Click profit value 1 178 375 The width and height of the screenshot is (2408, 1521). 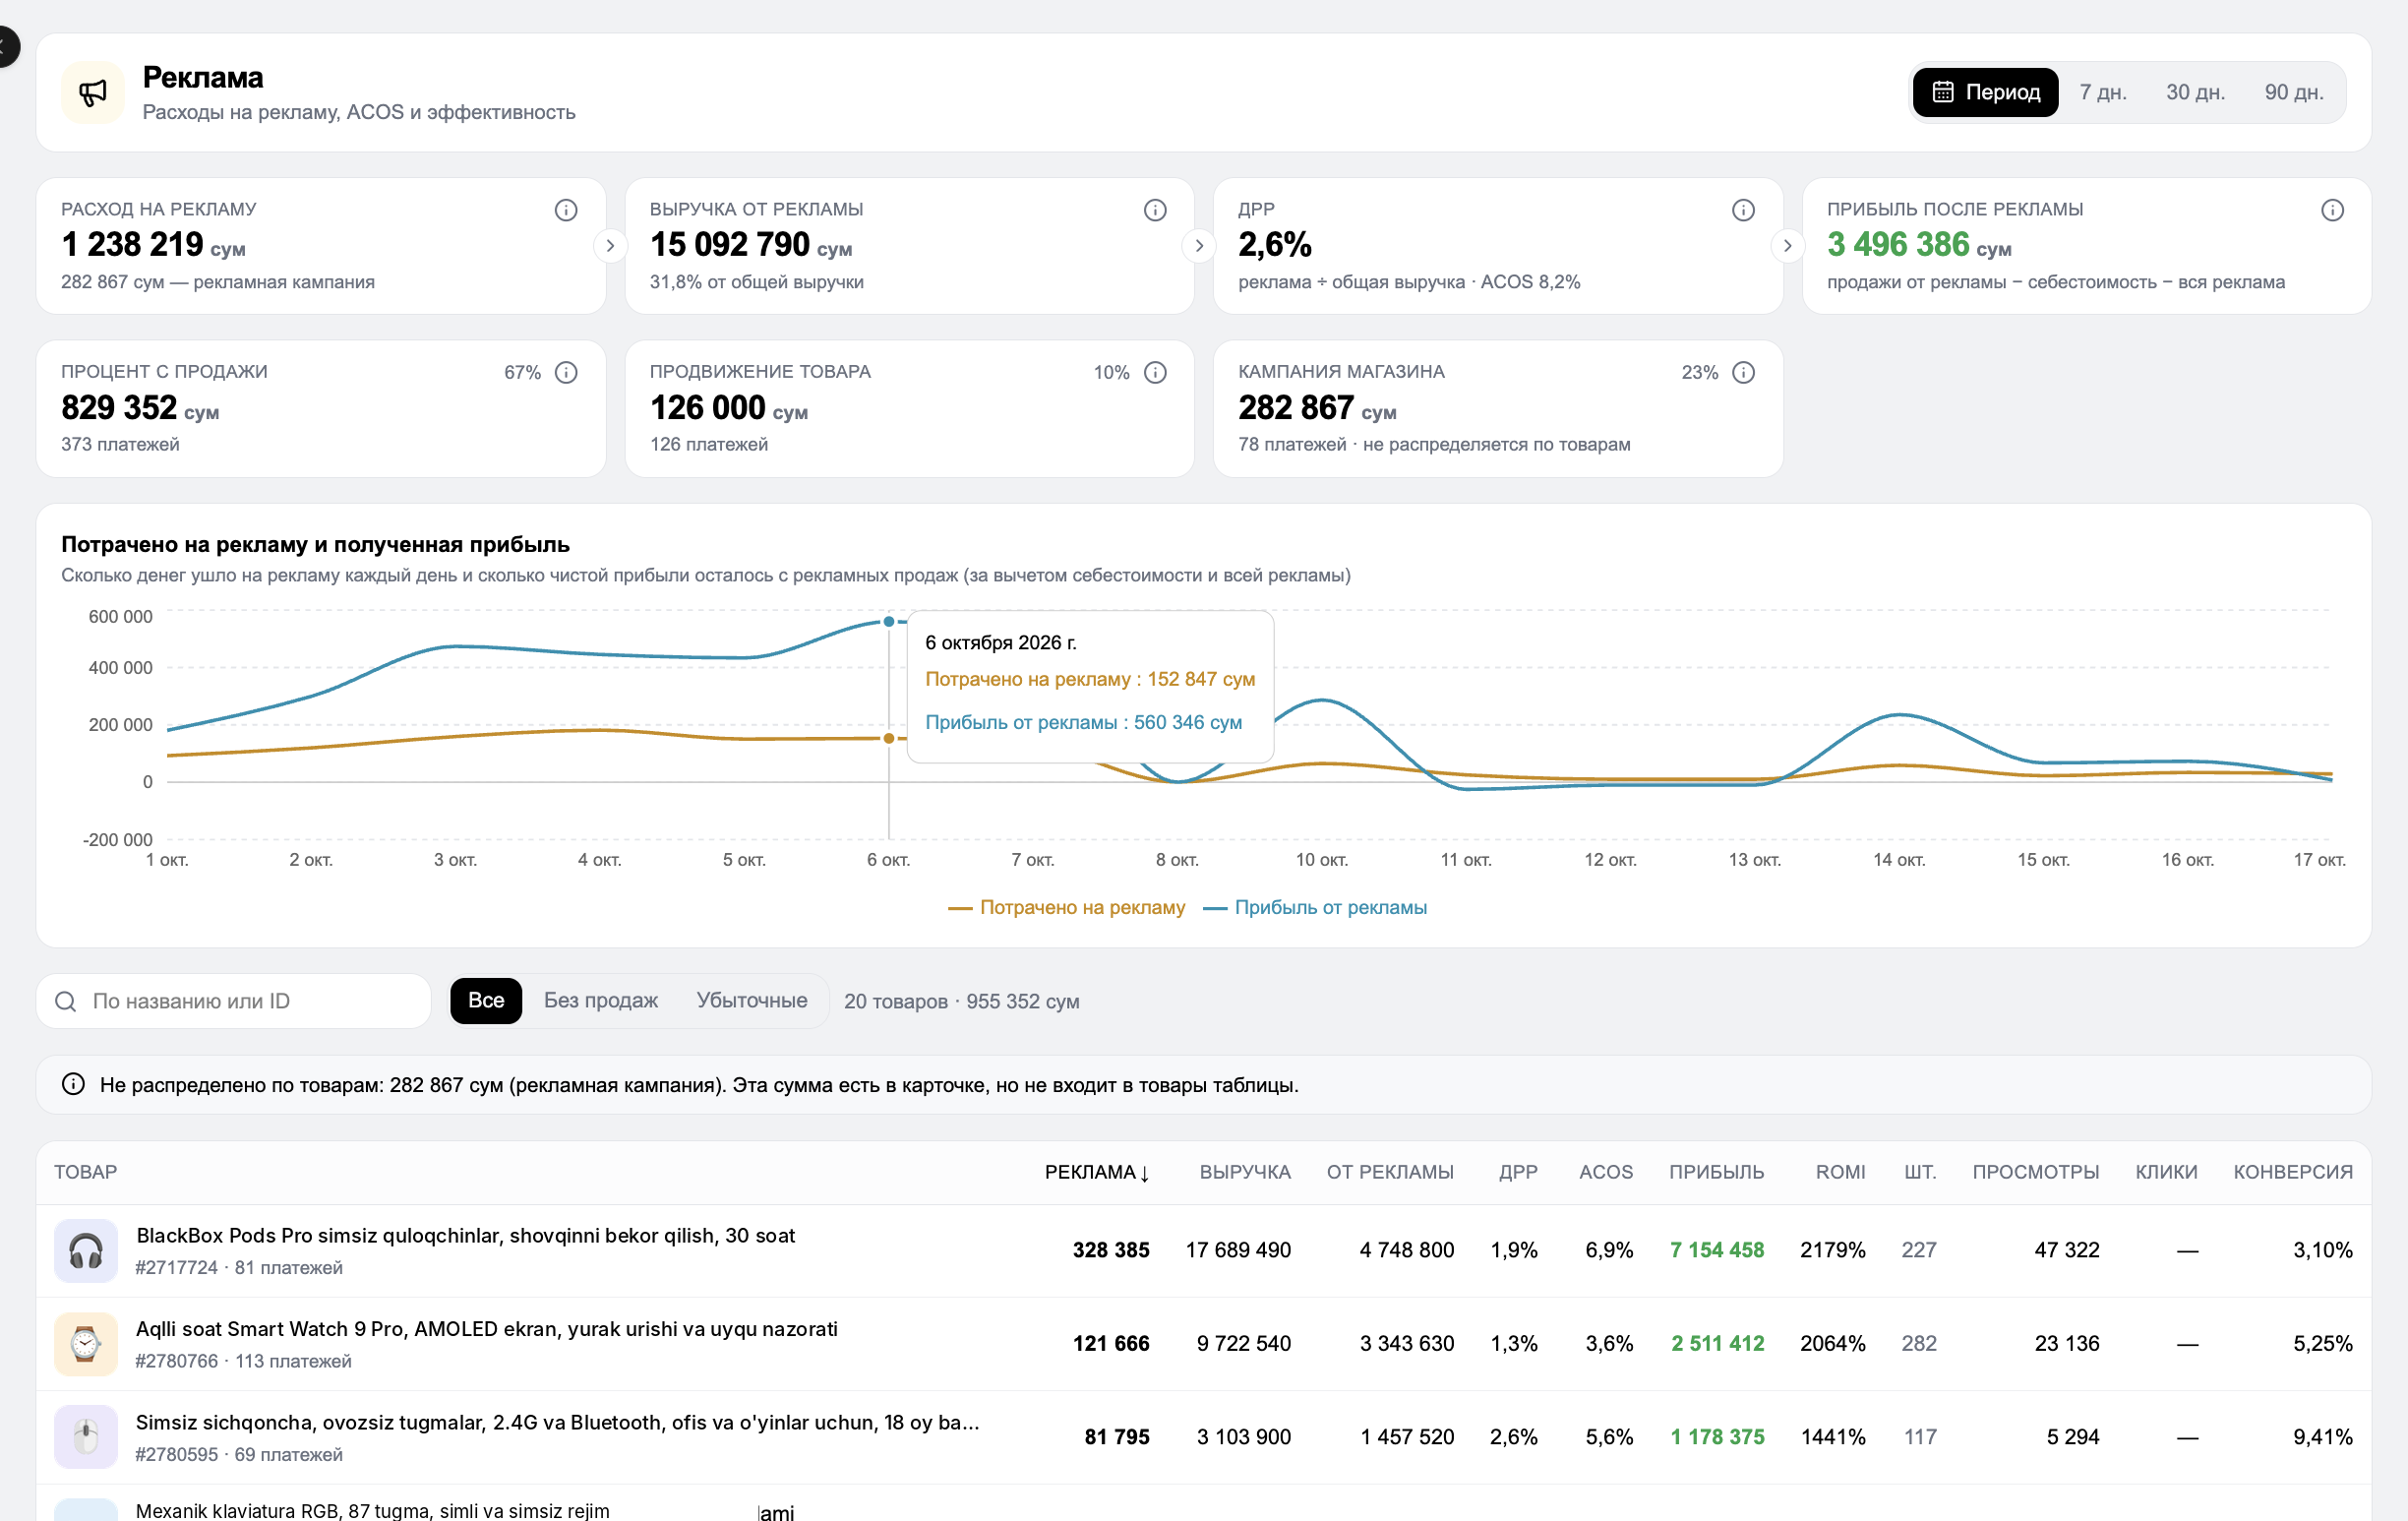1717,1437
